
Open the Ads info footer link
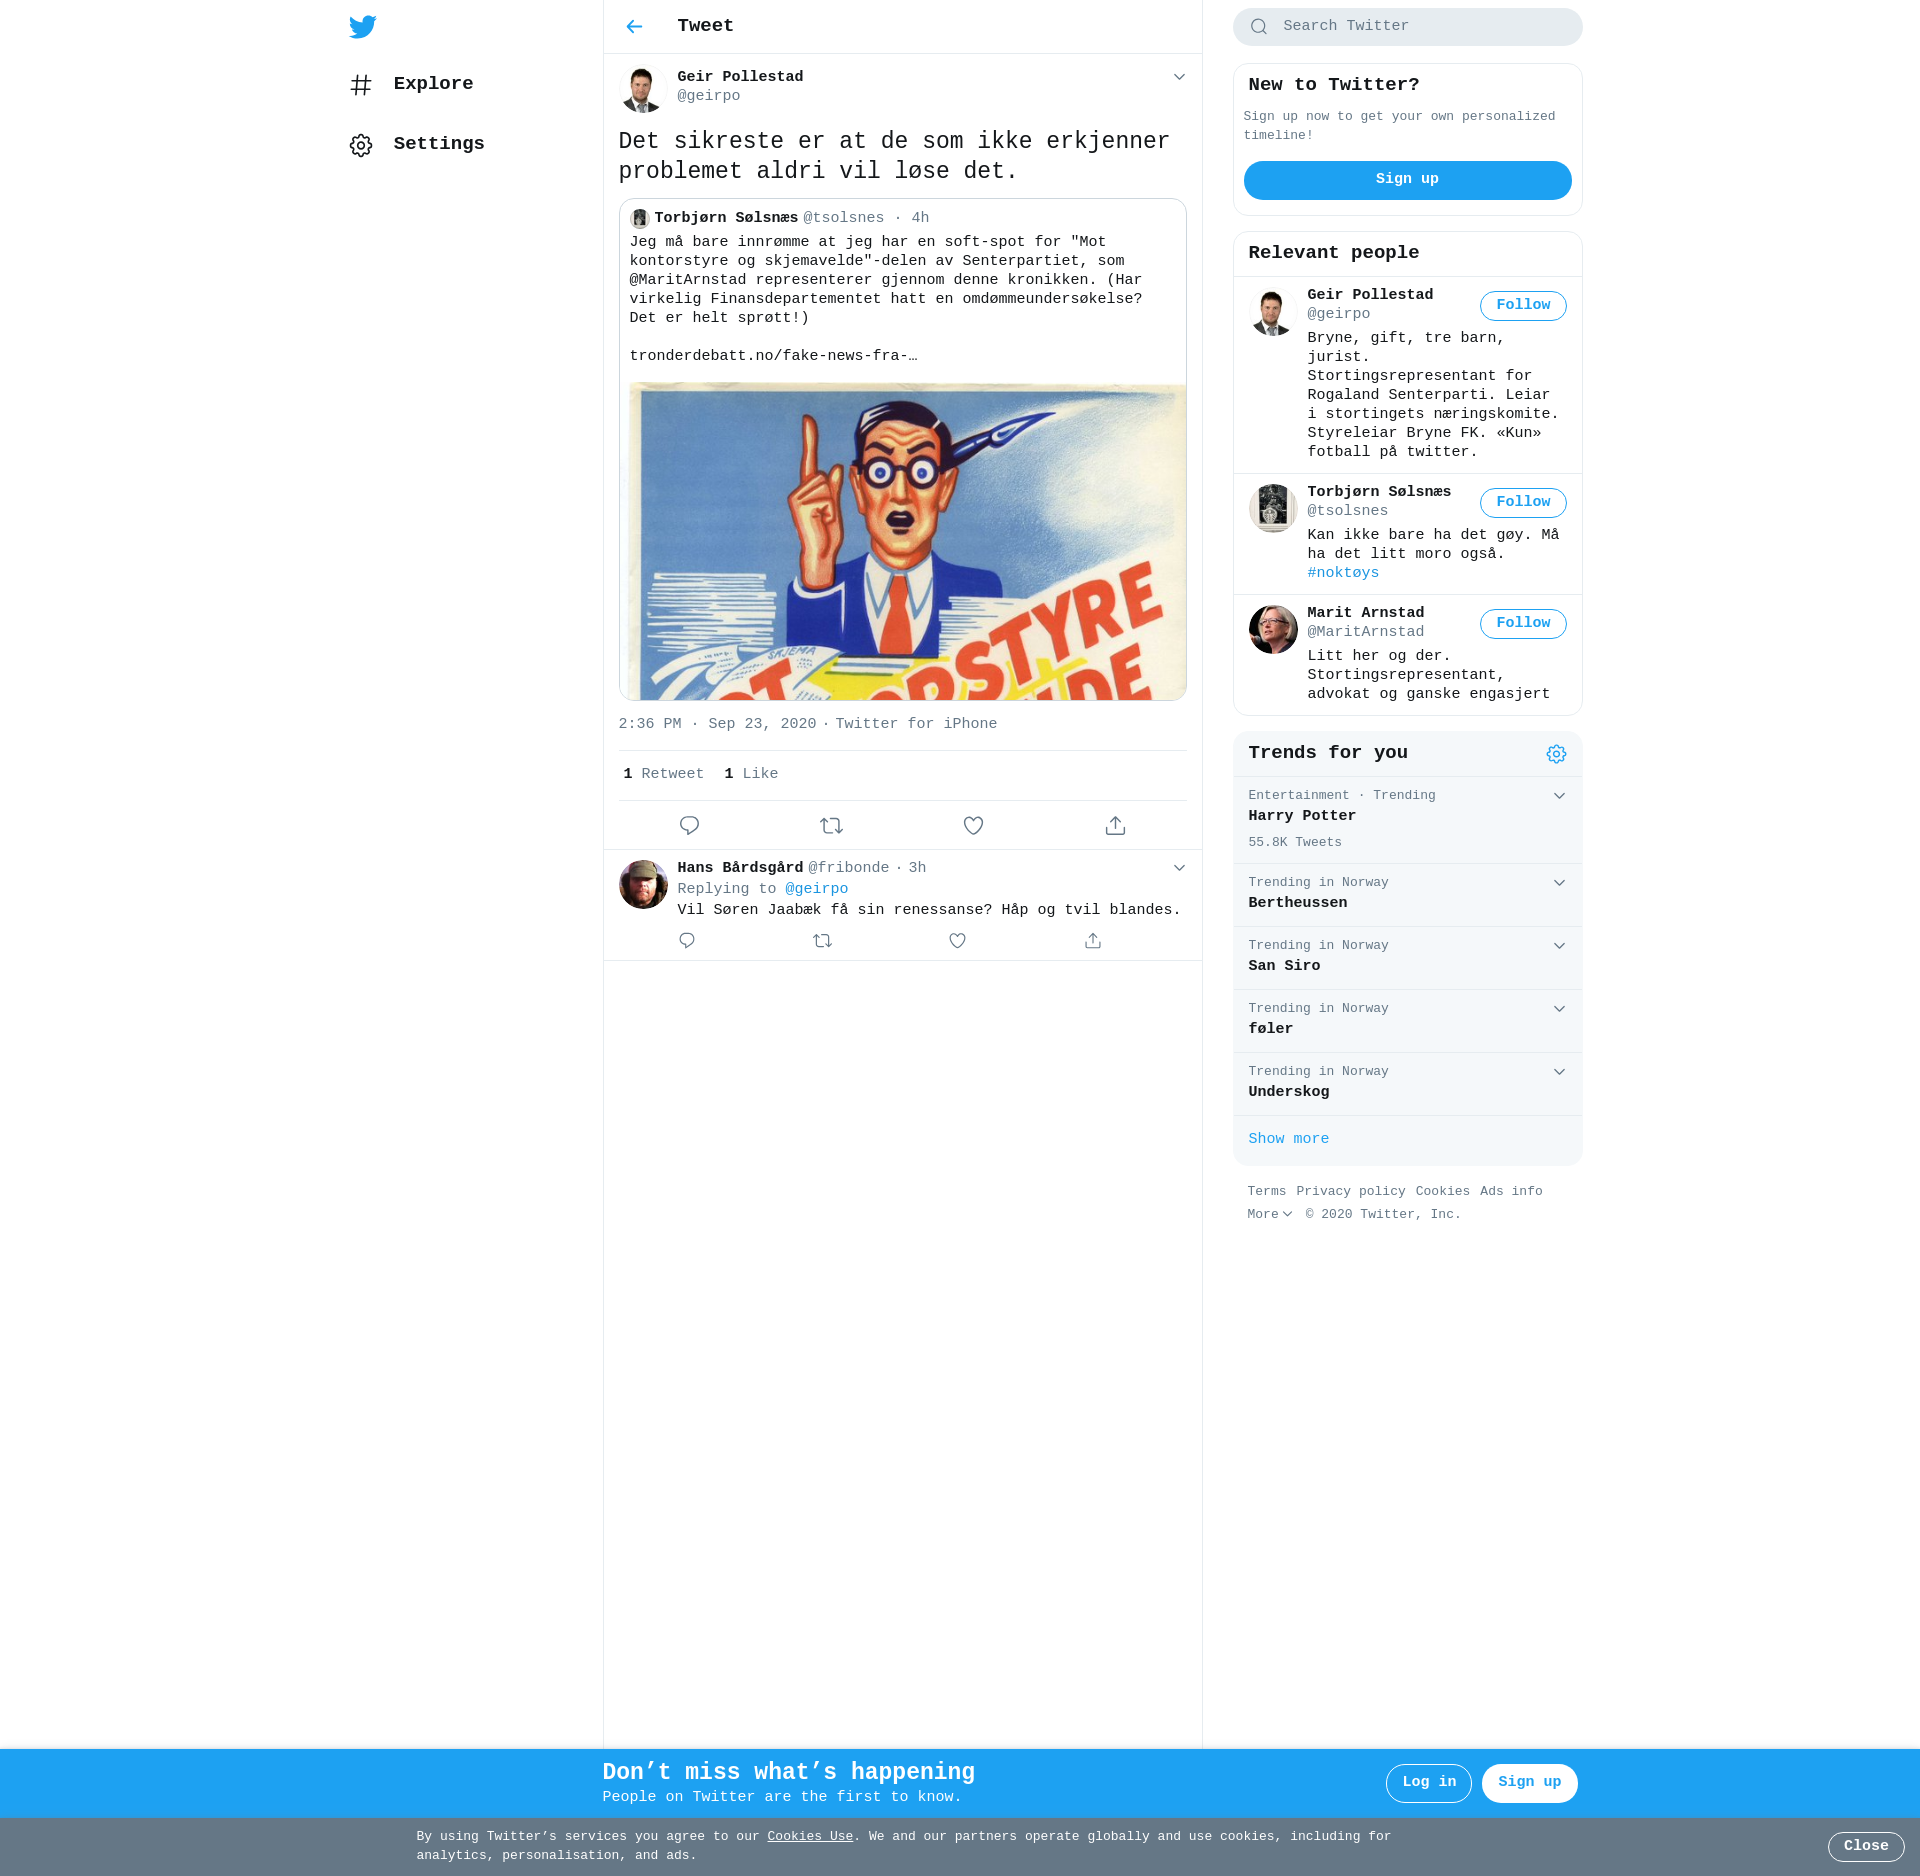point(1511,1192)
